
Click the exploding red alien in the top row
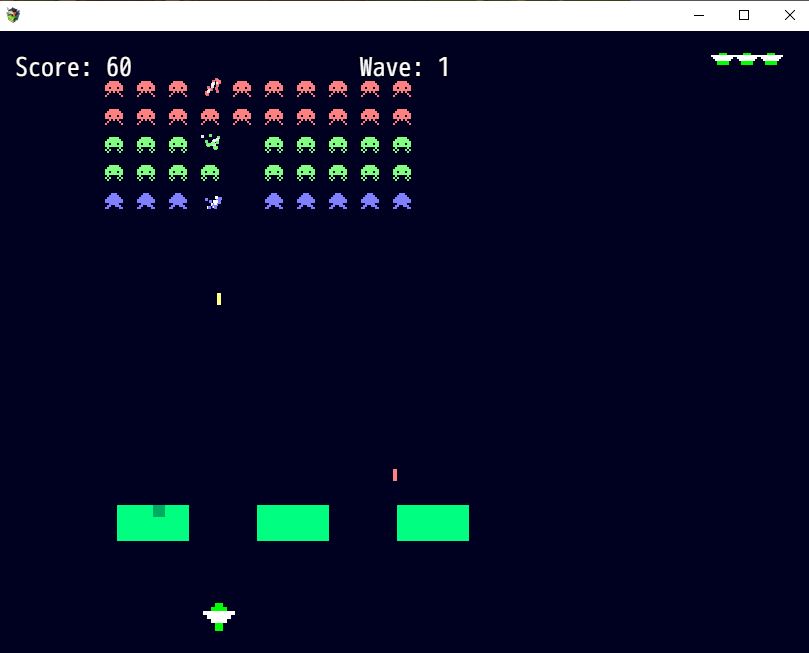coord(213,87)
